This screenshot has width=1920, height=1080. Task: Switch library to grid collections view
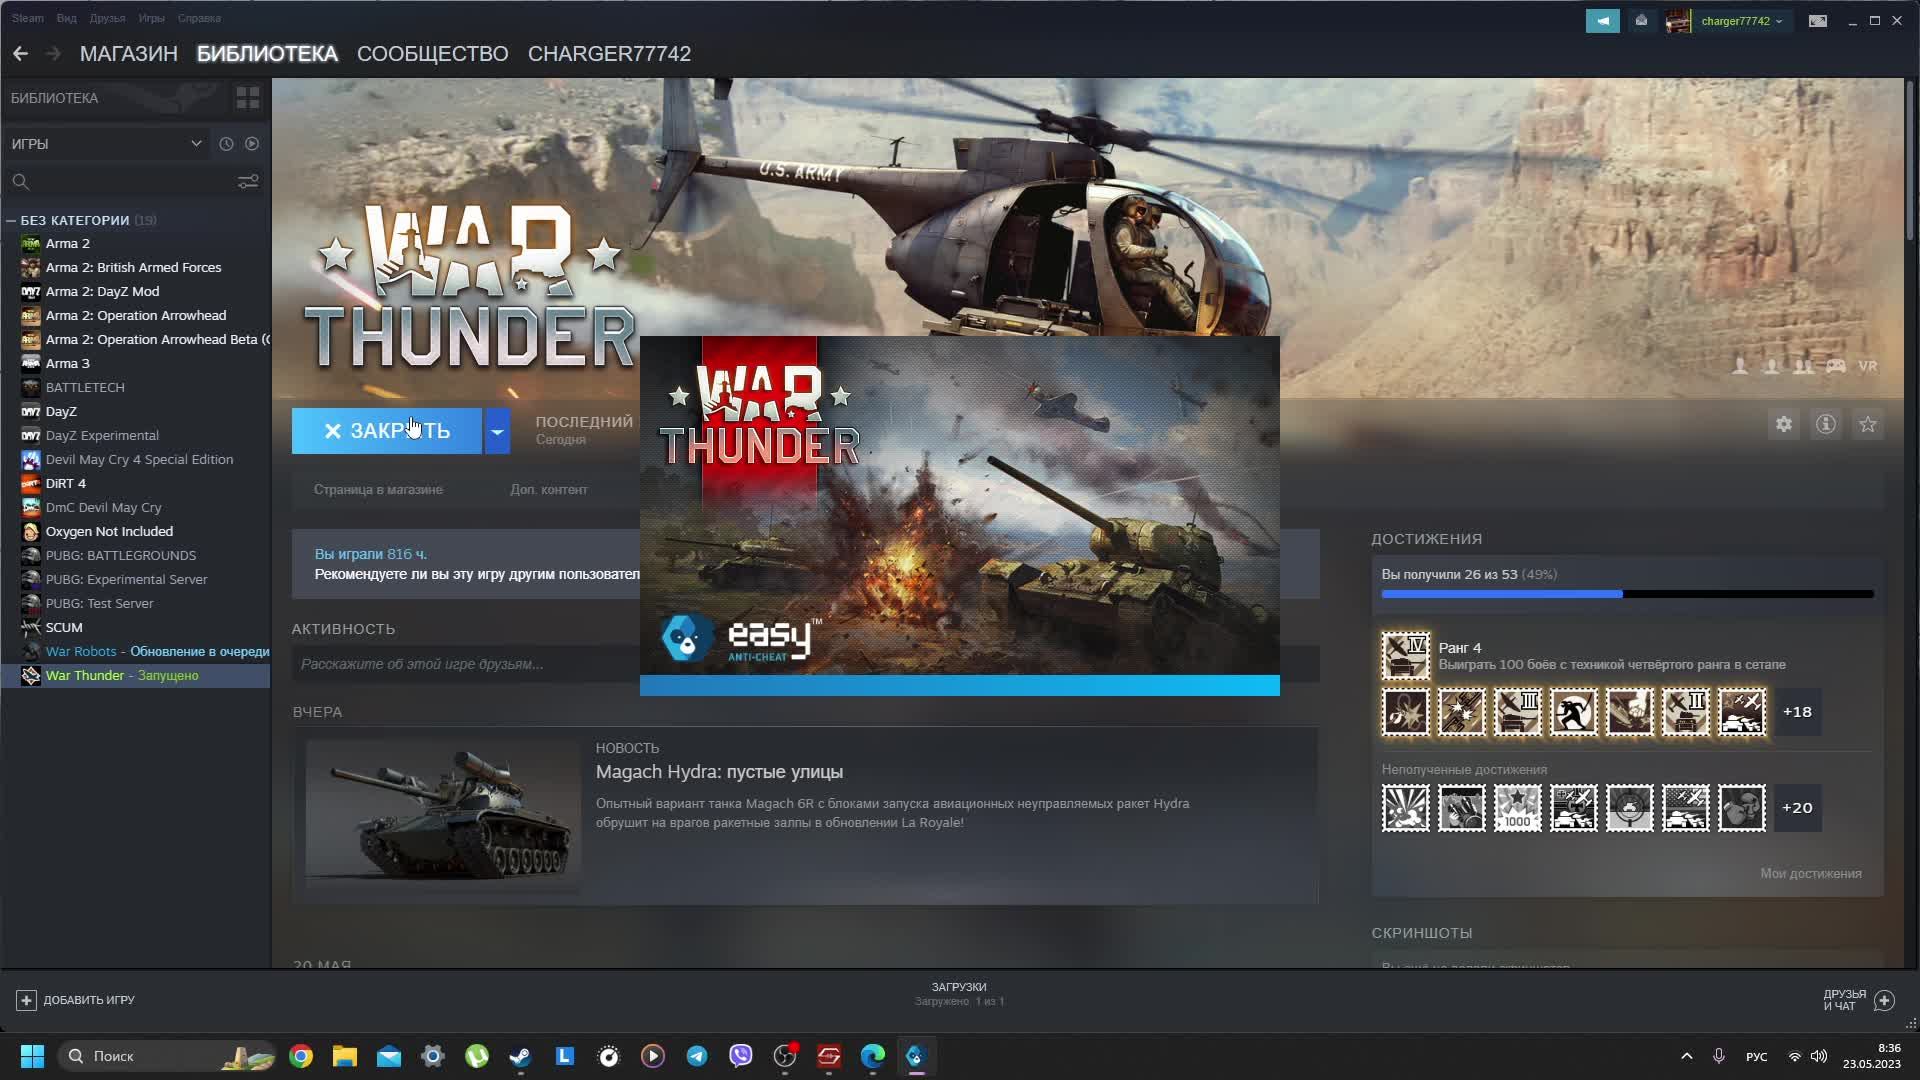pos(247,98)
